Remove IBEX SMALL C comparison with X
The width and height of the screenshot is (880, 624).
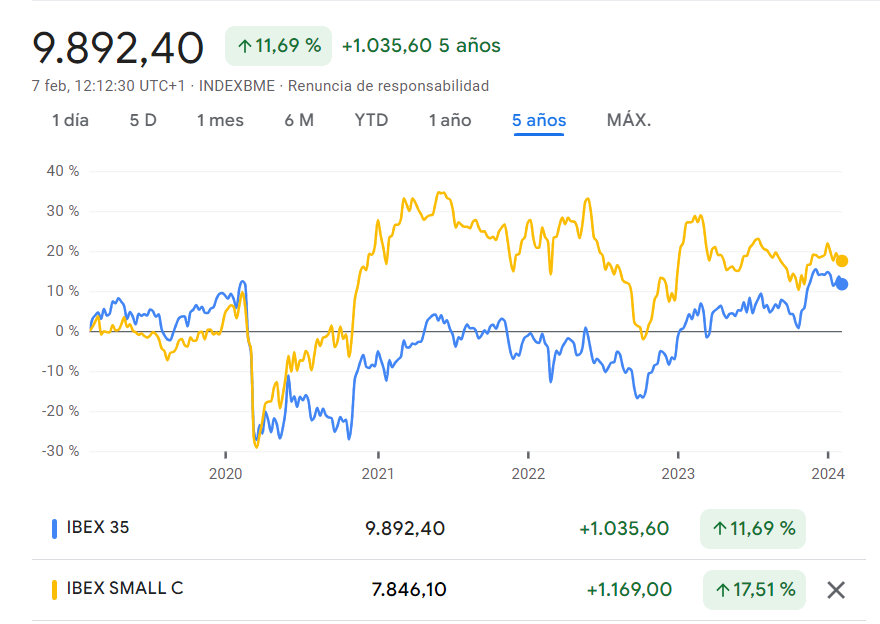coord(836,590)
